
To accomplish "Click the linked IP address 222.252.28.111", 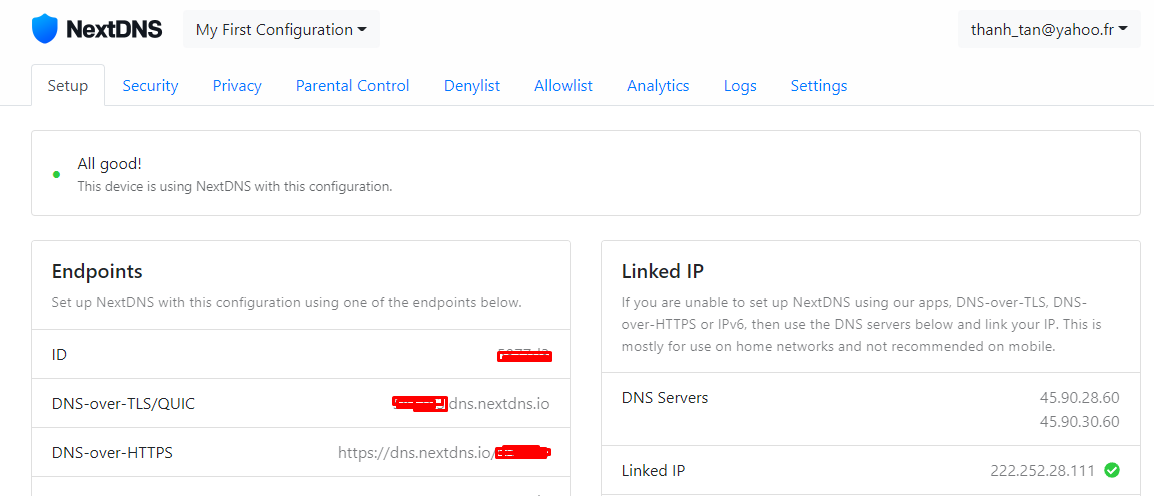I will pos(1043,470).
